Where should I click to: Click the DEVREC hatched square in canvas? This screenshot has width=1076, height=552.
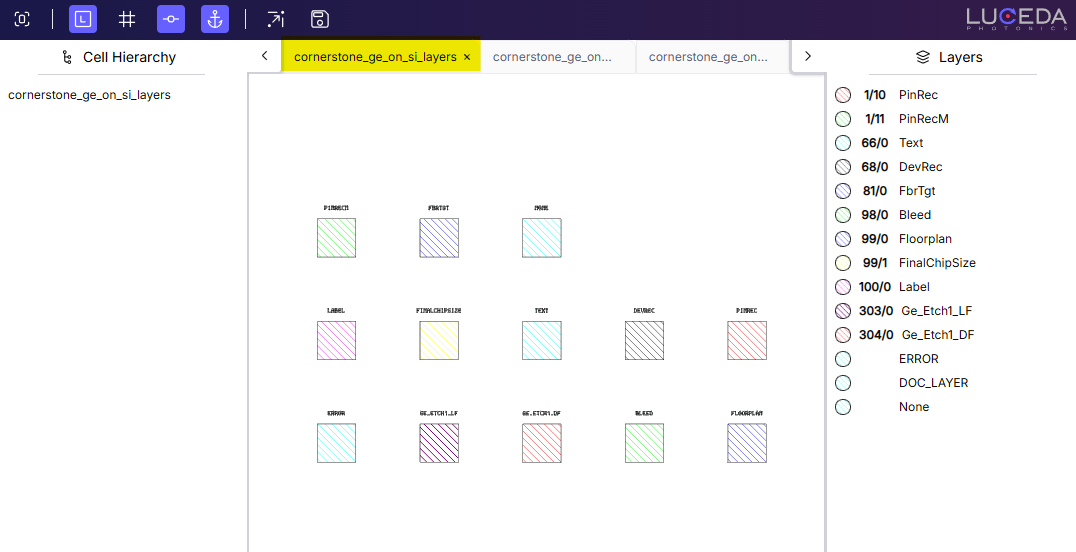tap(644, 340)
